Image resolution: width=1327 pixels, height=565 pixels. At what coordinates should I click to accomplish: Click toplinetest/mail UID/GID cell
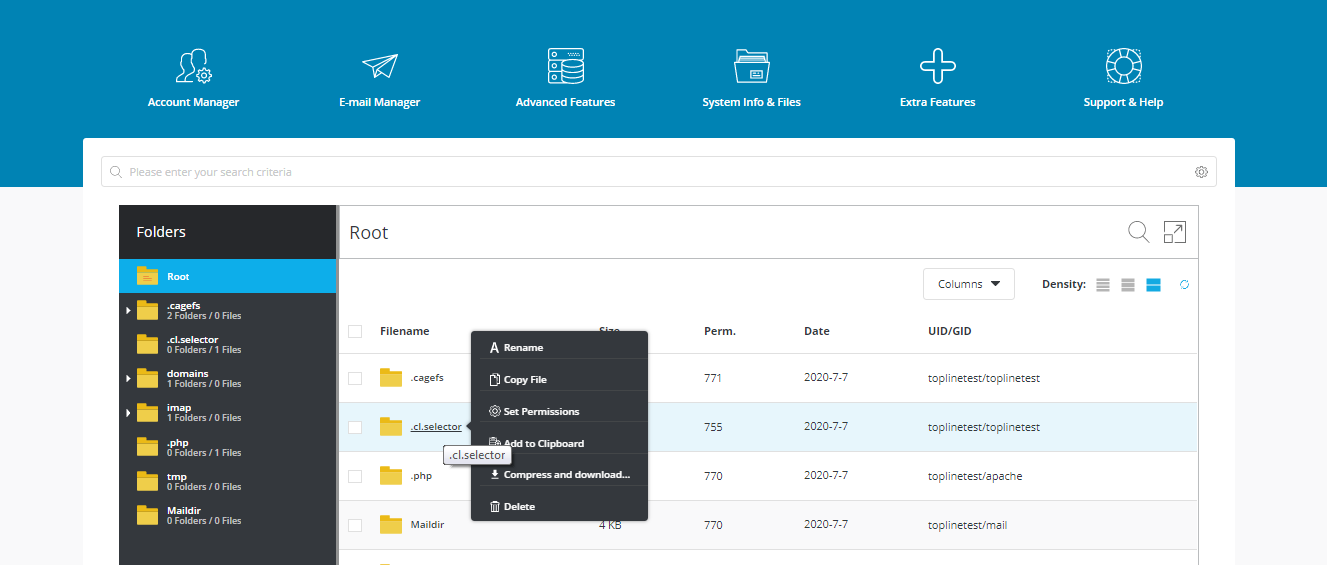(x=967, y=525)
